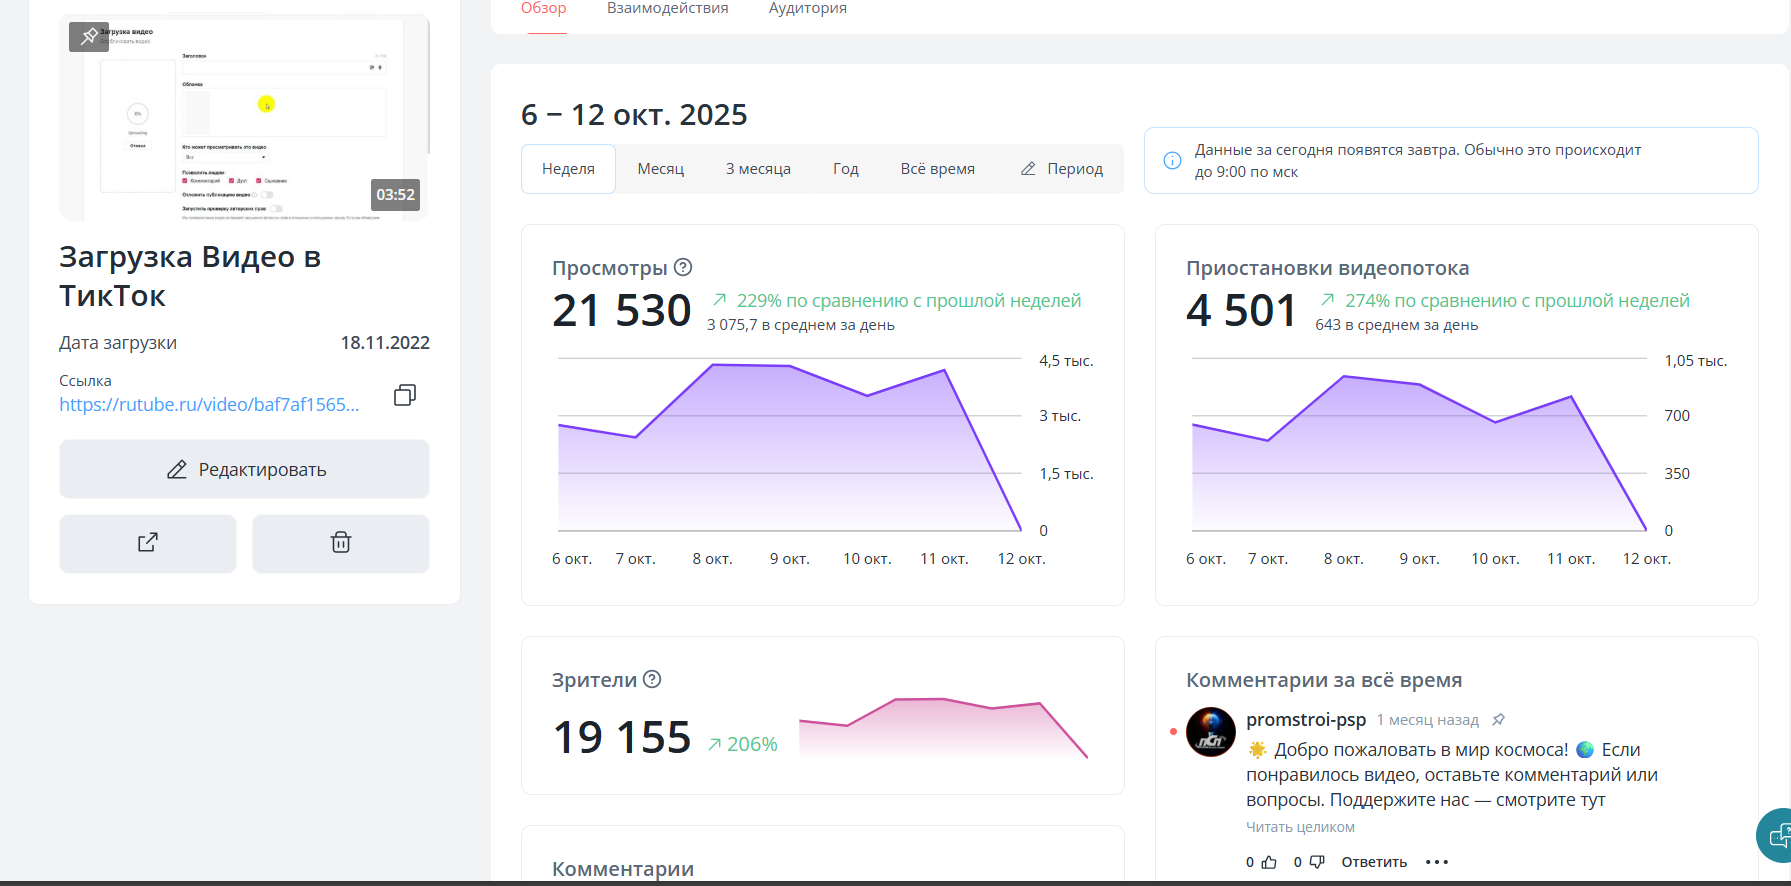The image size is (1791, 886).
Task: Click the pin icon on video thumbnail
Action: click(x=89, y=37)
